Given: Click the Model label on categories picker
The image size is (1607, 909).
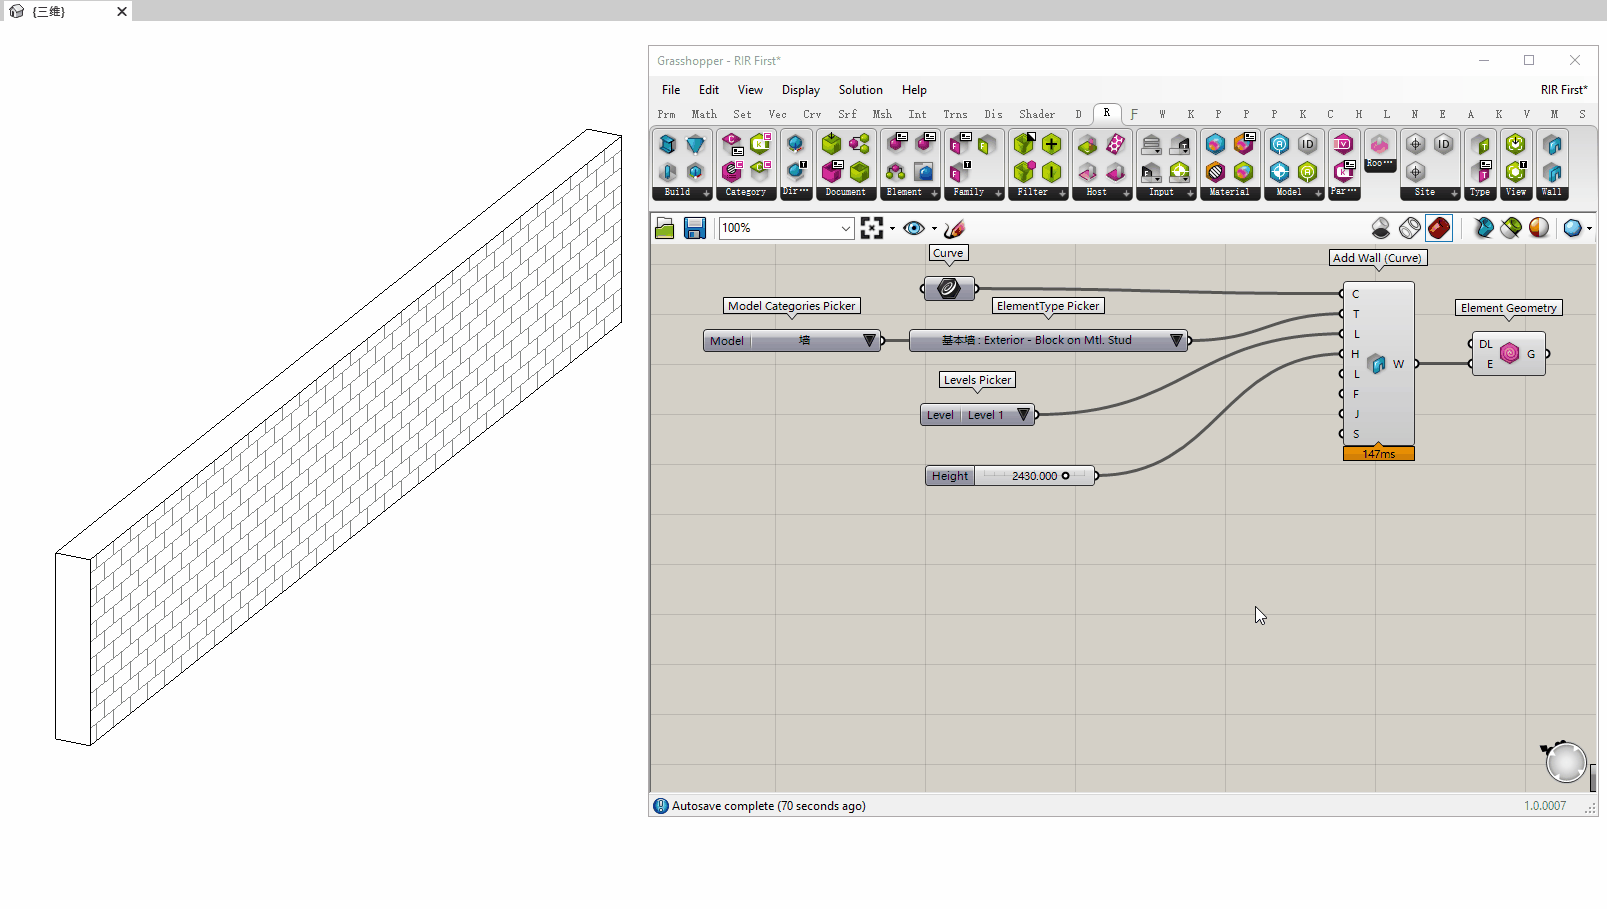Looking at the screenshot, I should coord(727,341).
